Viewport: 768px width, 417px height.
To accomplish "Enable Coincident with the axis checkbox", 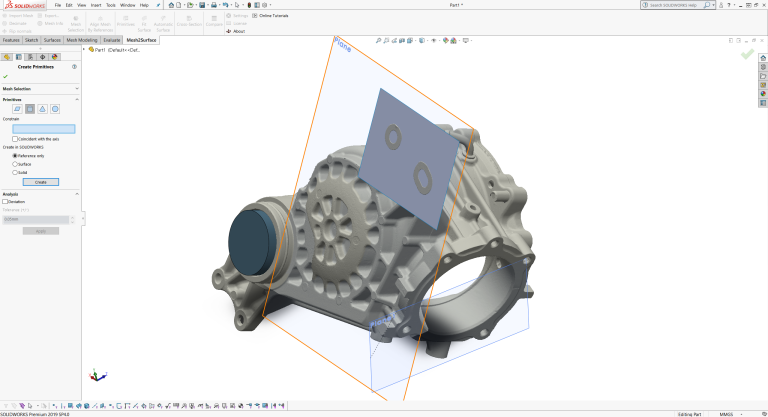I will [x=15, y=139].
